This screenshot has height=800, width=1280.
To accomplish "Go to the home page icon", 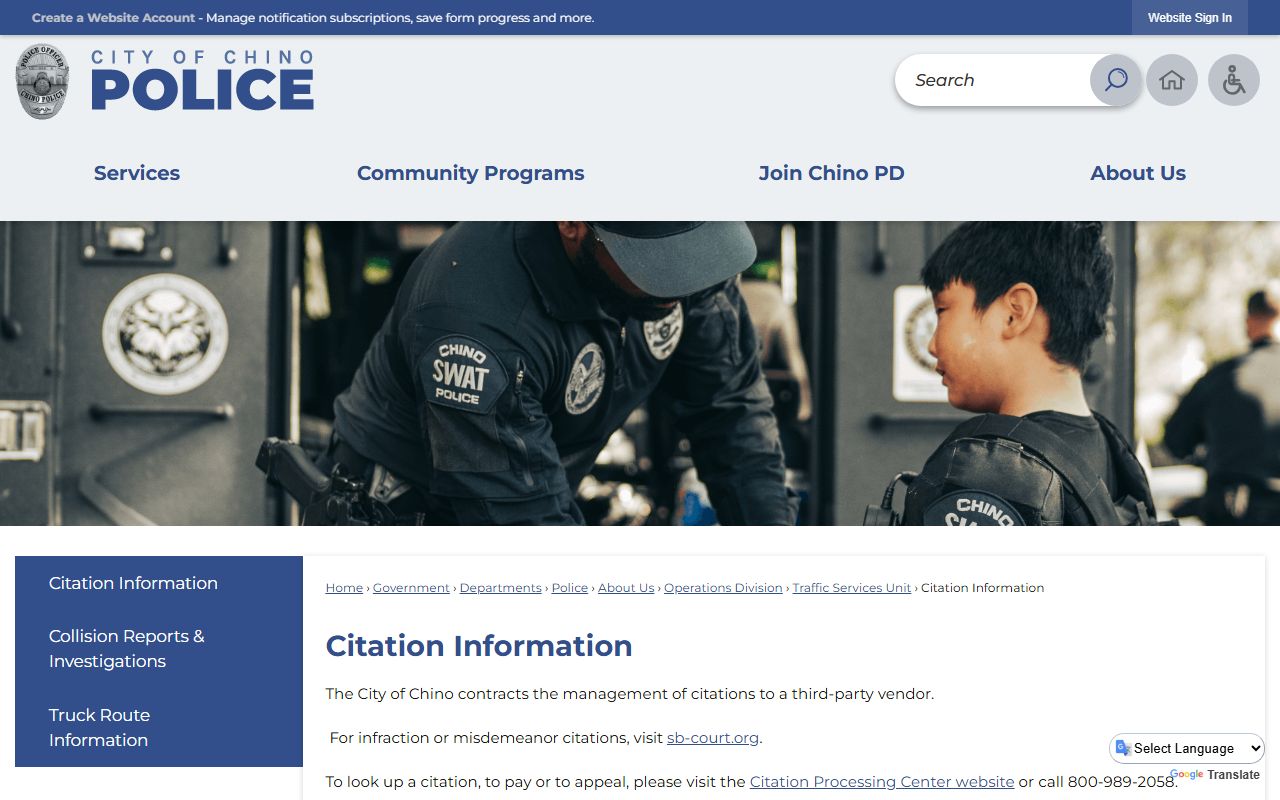I will [1171, 80].
